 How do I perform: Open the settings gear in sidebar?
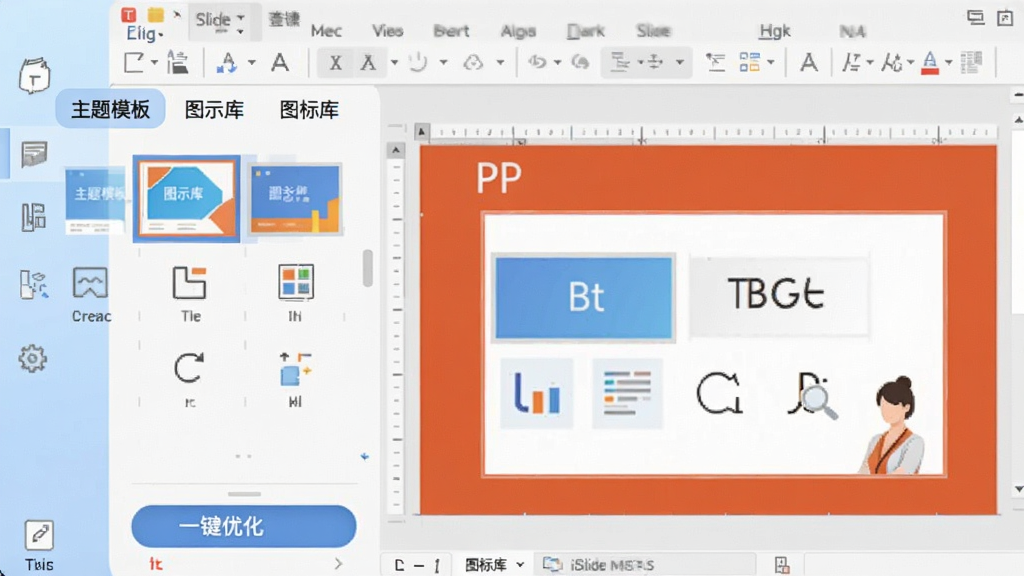click(x=33, y=358)
